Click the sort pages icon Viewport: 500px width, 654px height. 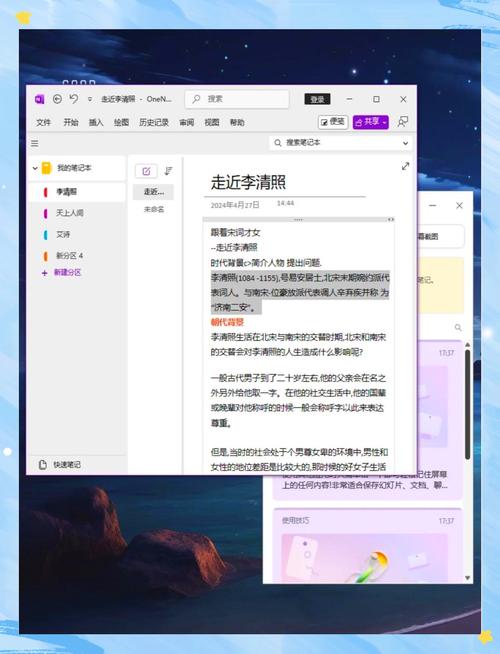click(x=168, y=171)
